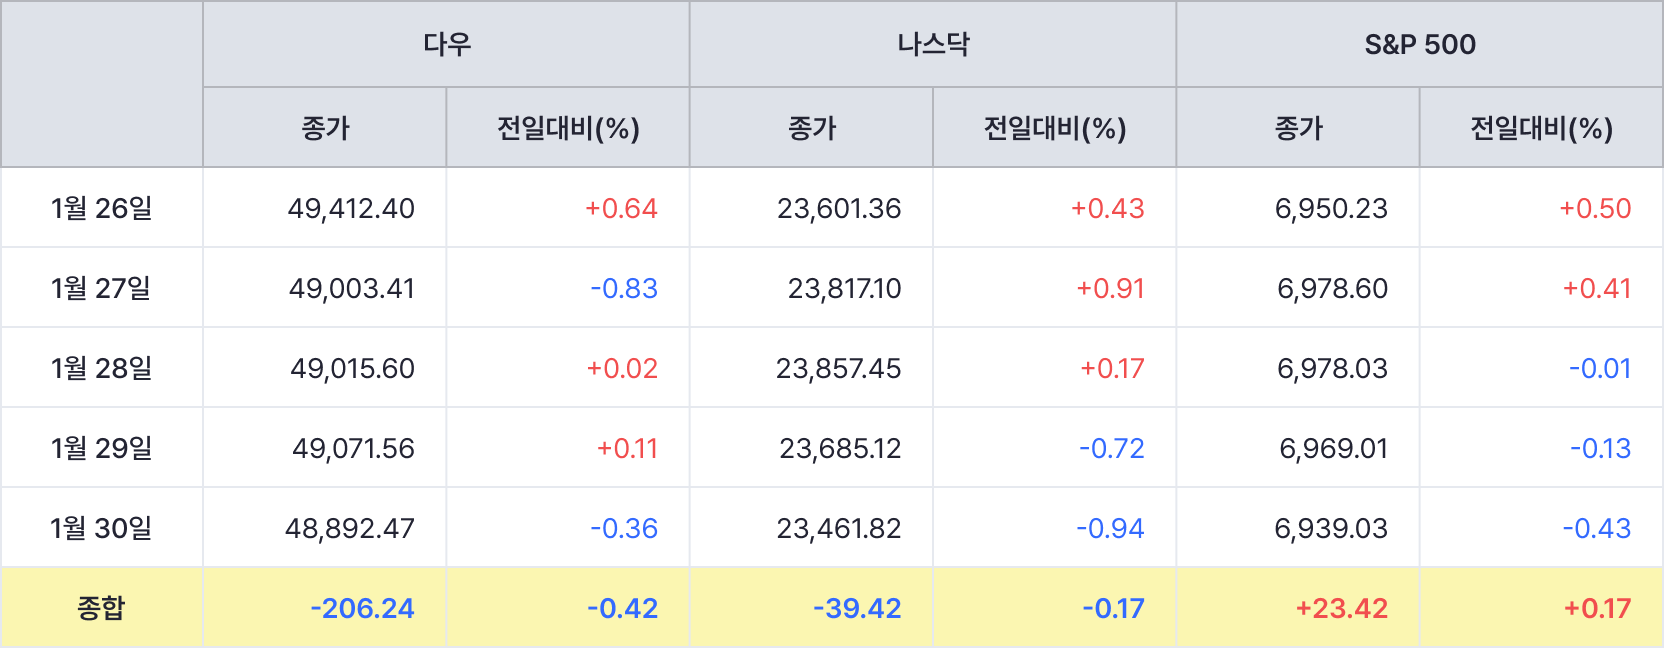
Task: Click the 1월 30일 row label
Action: [102, 528]
